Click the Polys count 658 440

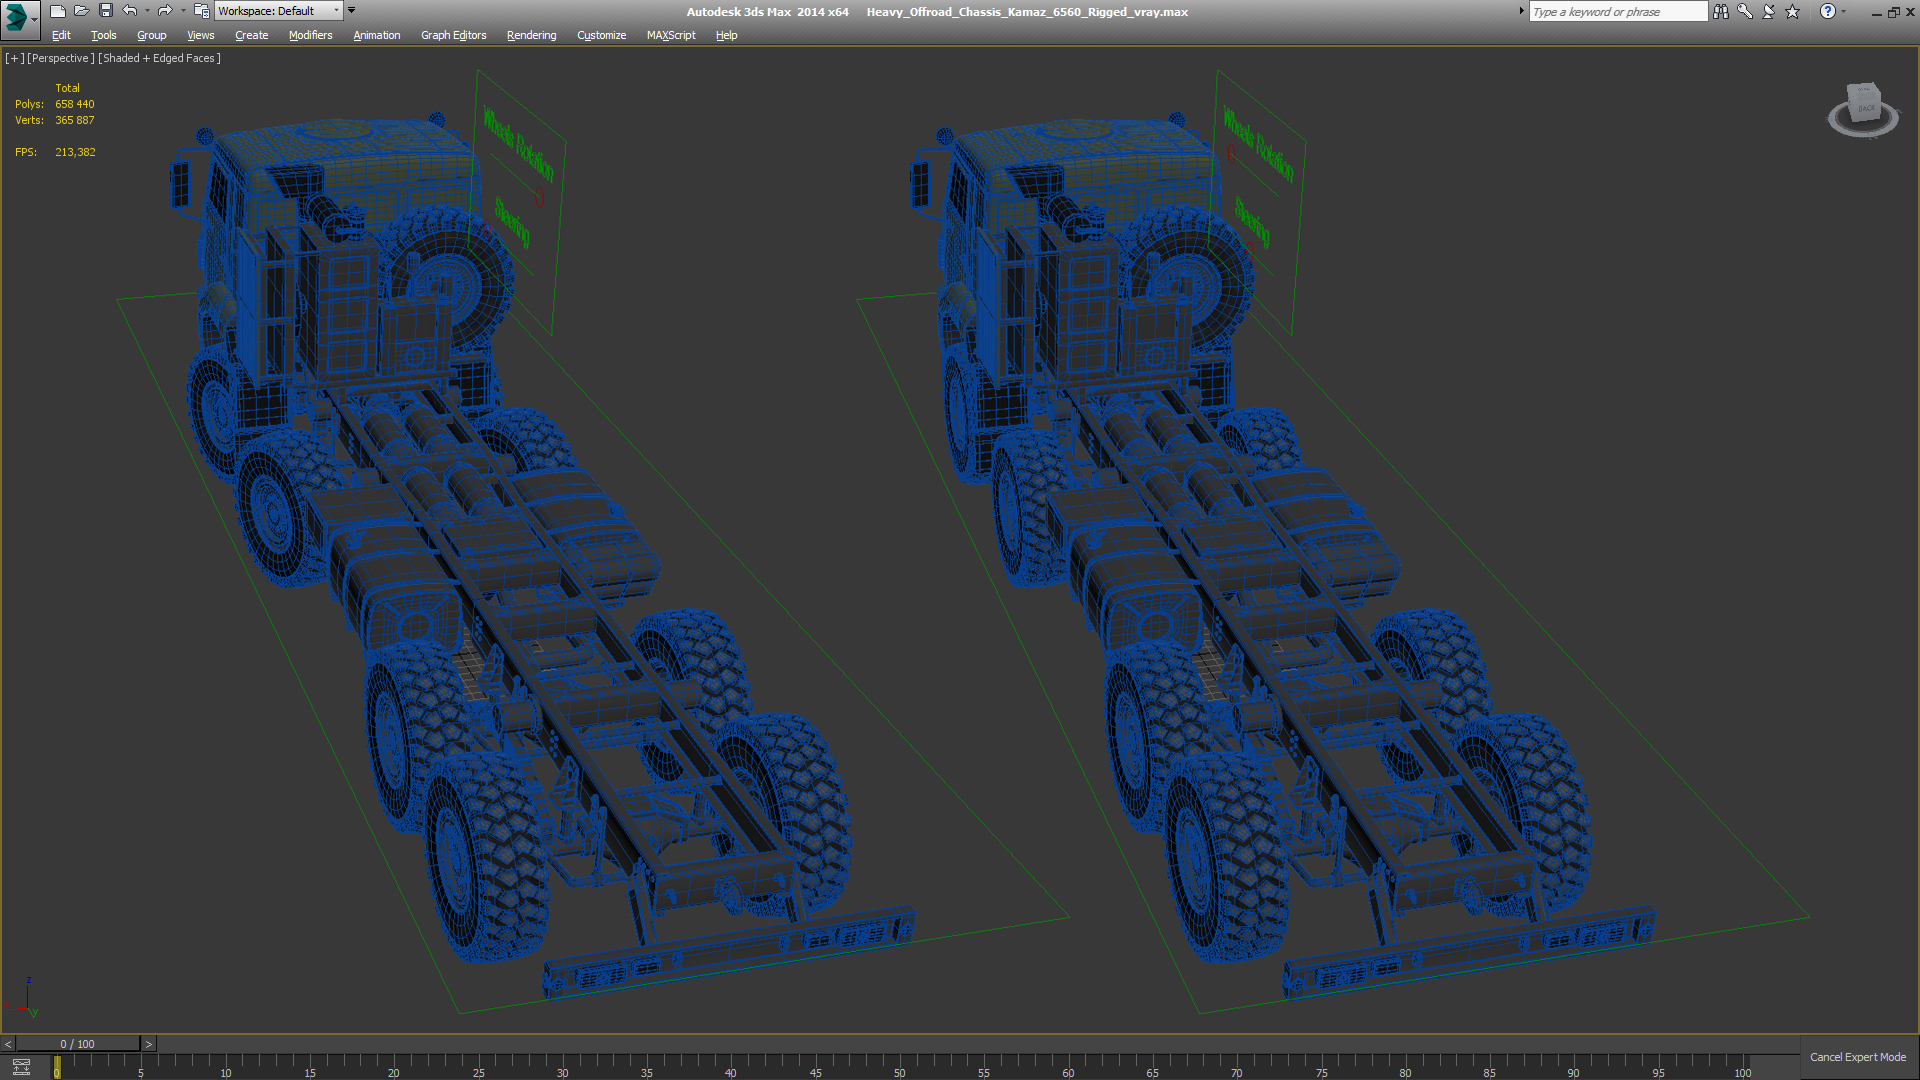[x=75, y=104]
